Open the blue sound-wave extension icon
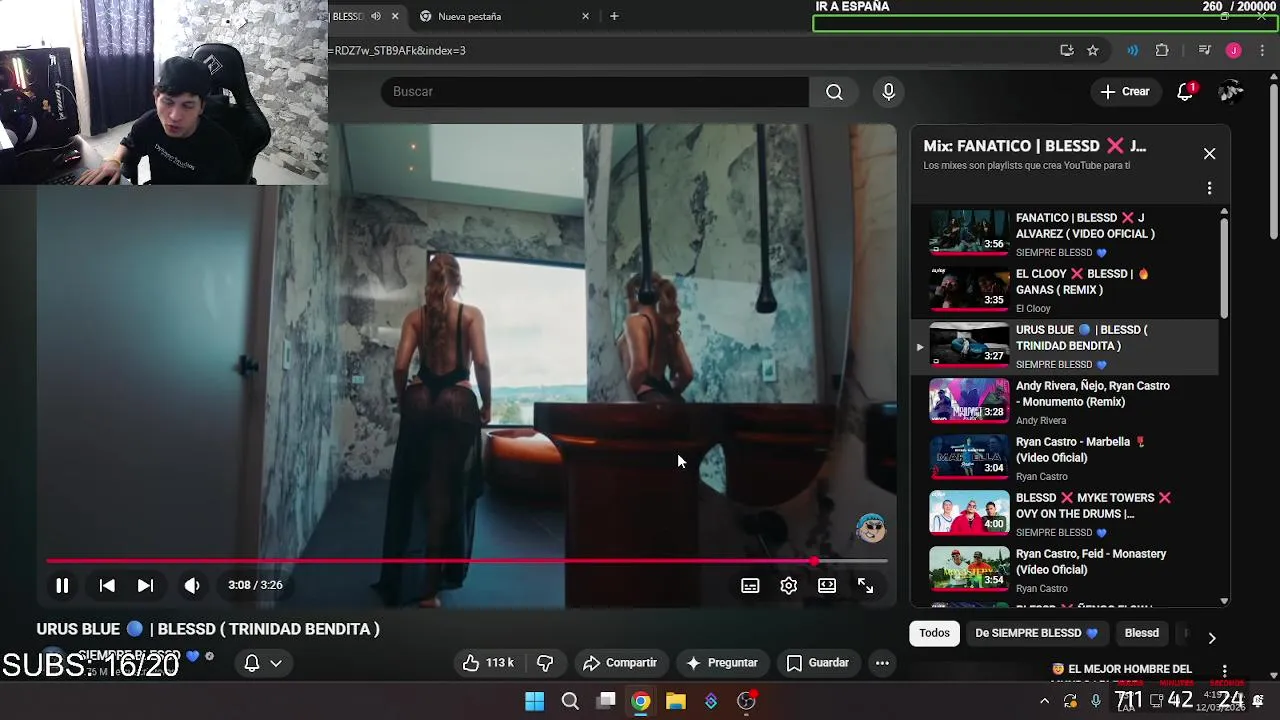Viewport: 1280px width, 720px height. [x=1133, y=51]
